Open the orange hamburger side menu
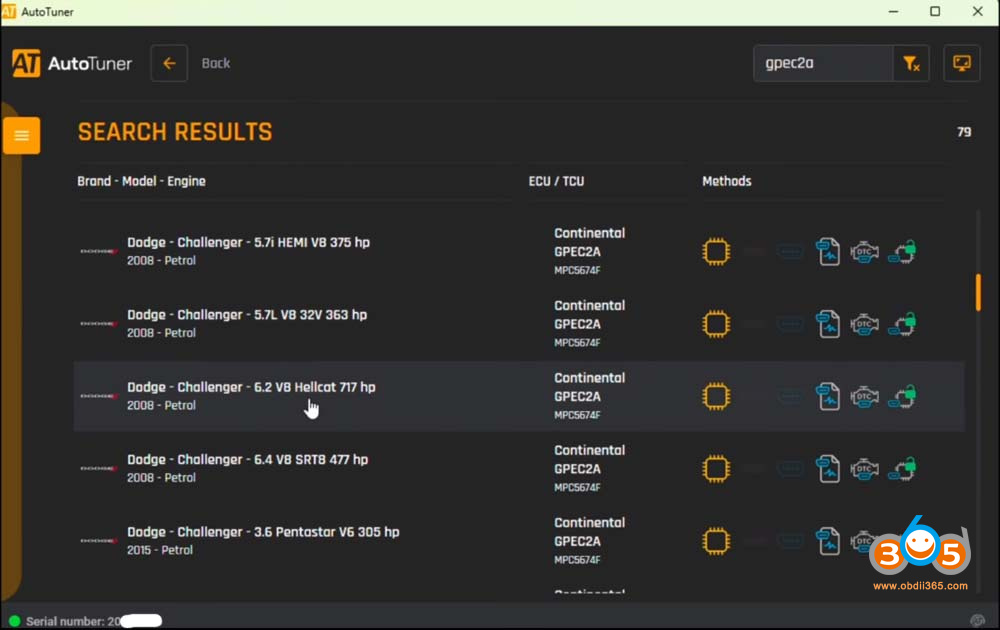 point(21,135)
